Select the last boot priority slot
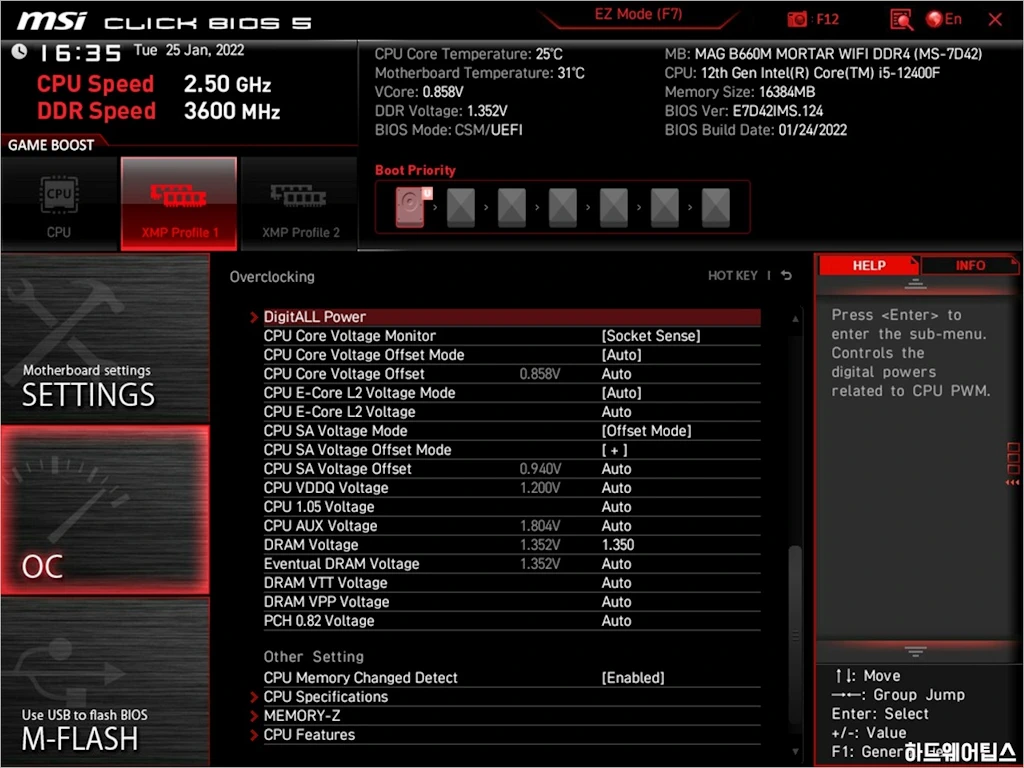The image size is (1024, 768). click(x=715, y=207)
